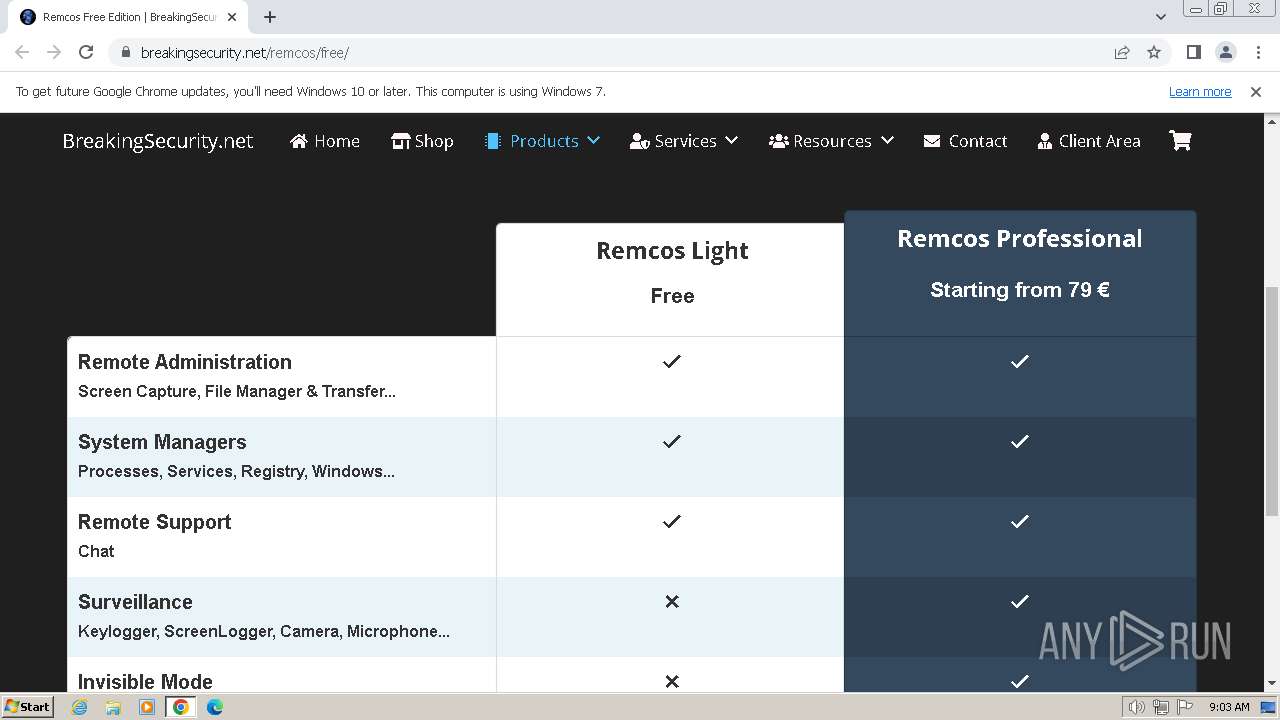Click the Remcos Professional column header
Viewport: 1280px width, 720px height.
tap(1019, 239)
